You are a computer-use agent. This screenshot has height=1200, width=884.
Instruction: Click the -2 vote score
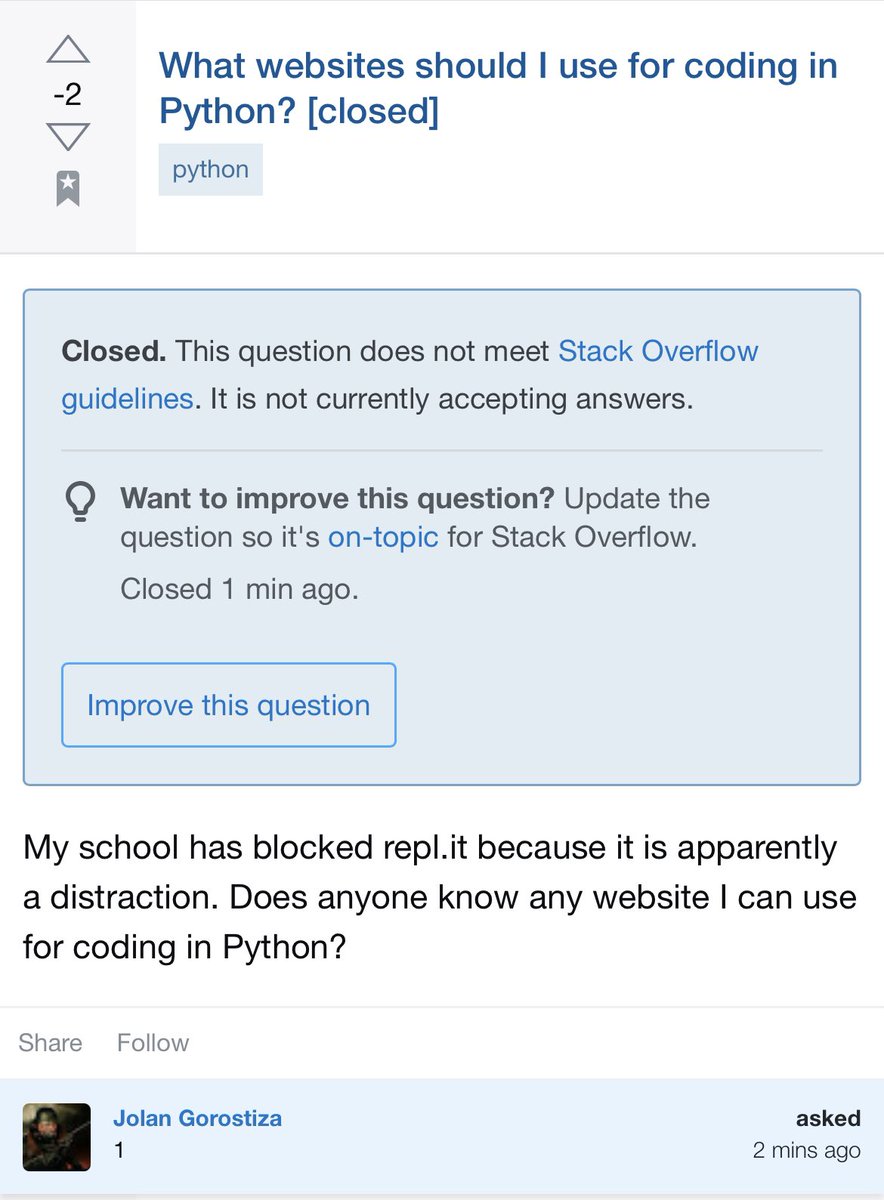(67, 95)
